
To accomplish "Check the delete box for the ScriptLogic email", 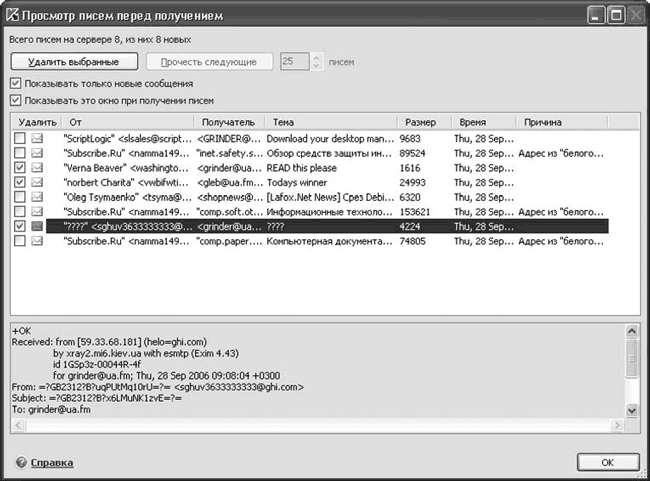I will [x=19, y=138].
